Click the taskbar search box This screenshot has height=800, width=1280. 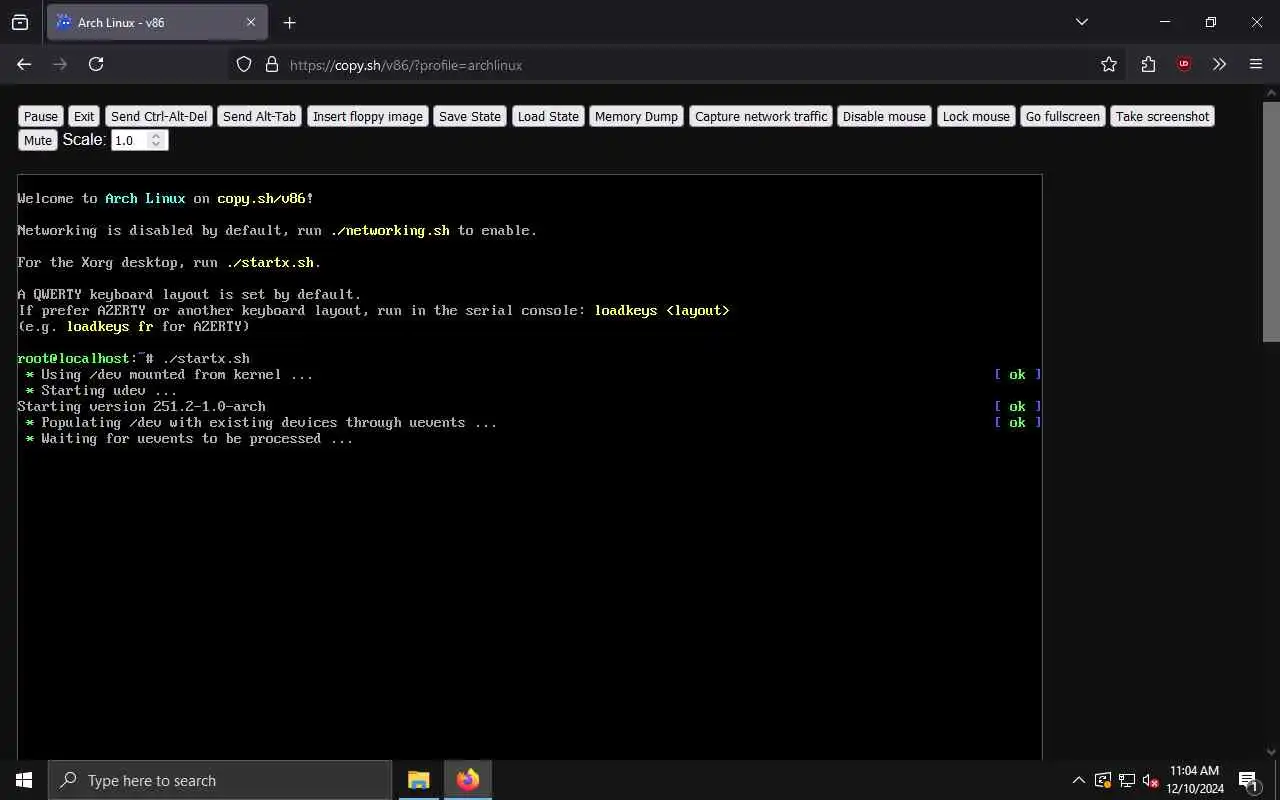[220, 780]
